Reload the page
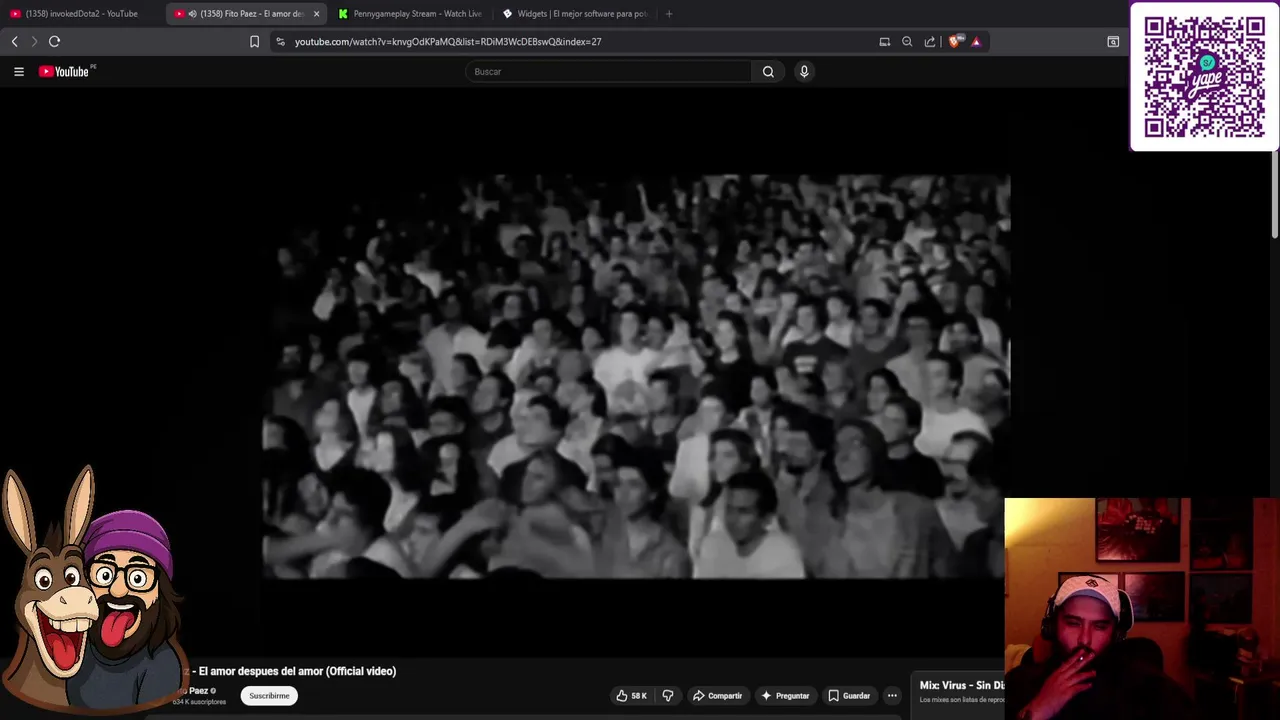 (55, 41)
